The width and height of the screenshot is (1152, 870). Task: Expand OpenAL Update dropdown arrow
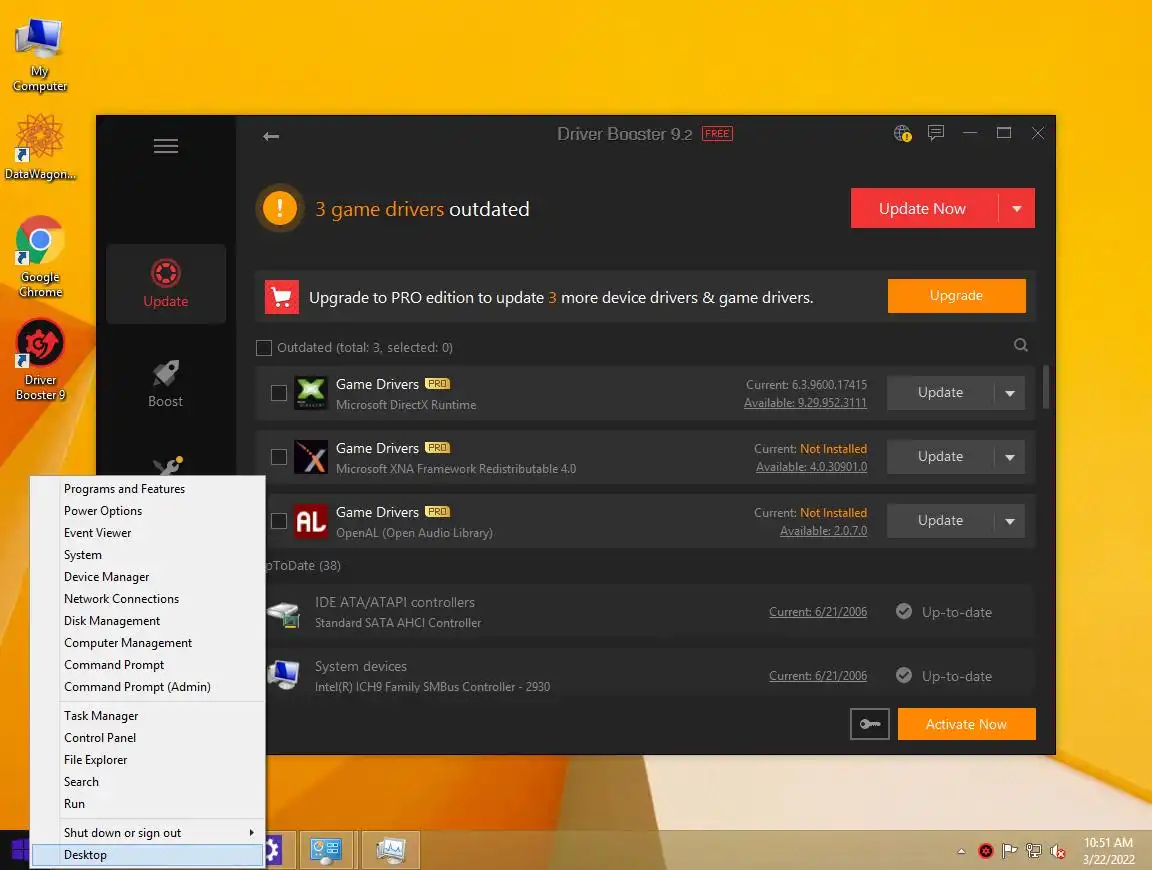(1010, 521)
